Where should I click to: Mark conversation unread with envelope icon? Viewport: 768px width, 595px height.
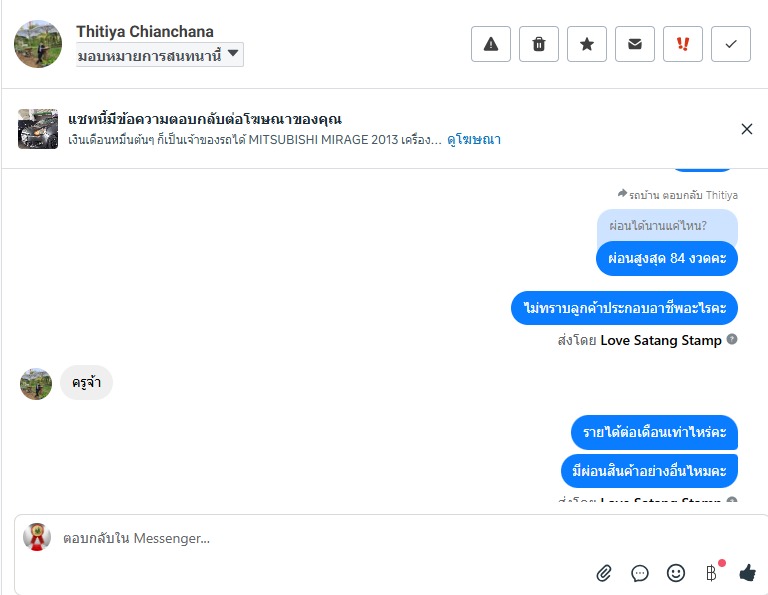tap(635, 44)
